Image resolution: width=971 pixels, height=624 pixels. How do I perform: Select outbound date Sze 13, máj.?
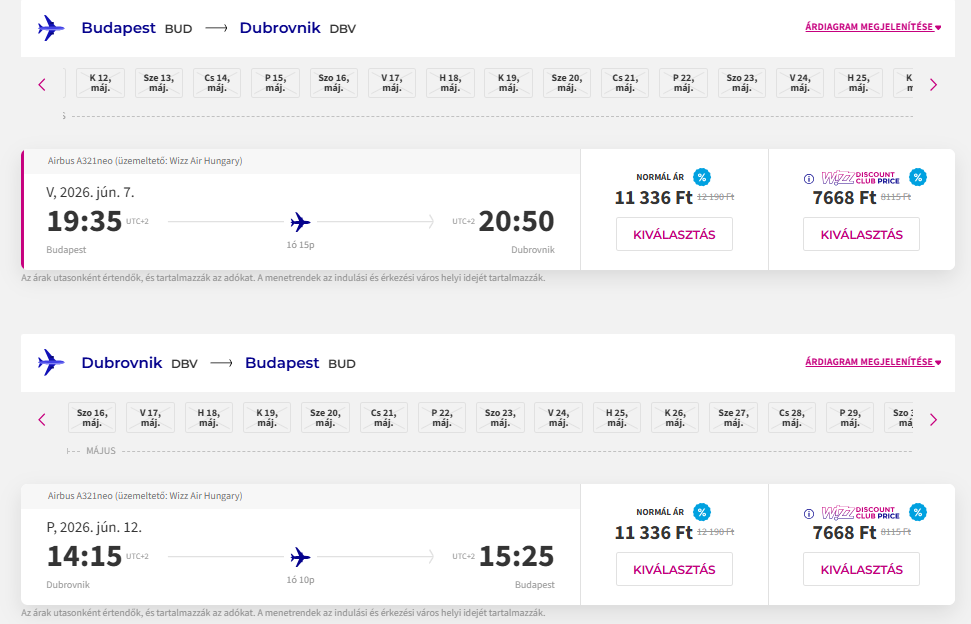159,83
